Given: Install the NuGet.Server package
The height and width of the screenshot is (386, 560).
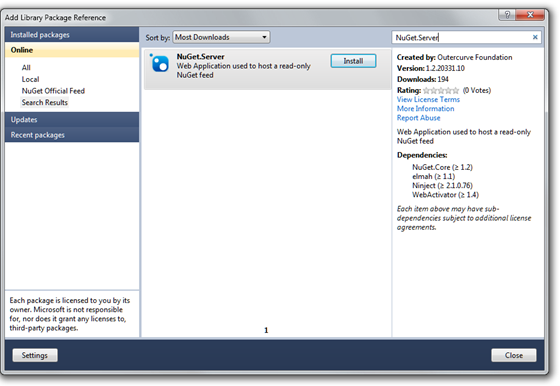Looking at the screenshot, I should tap(353, 61).
